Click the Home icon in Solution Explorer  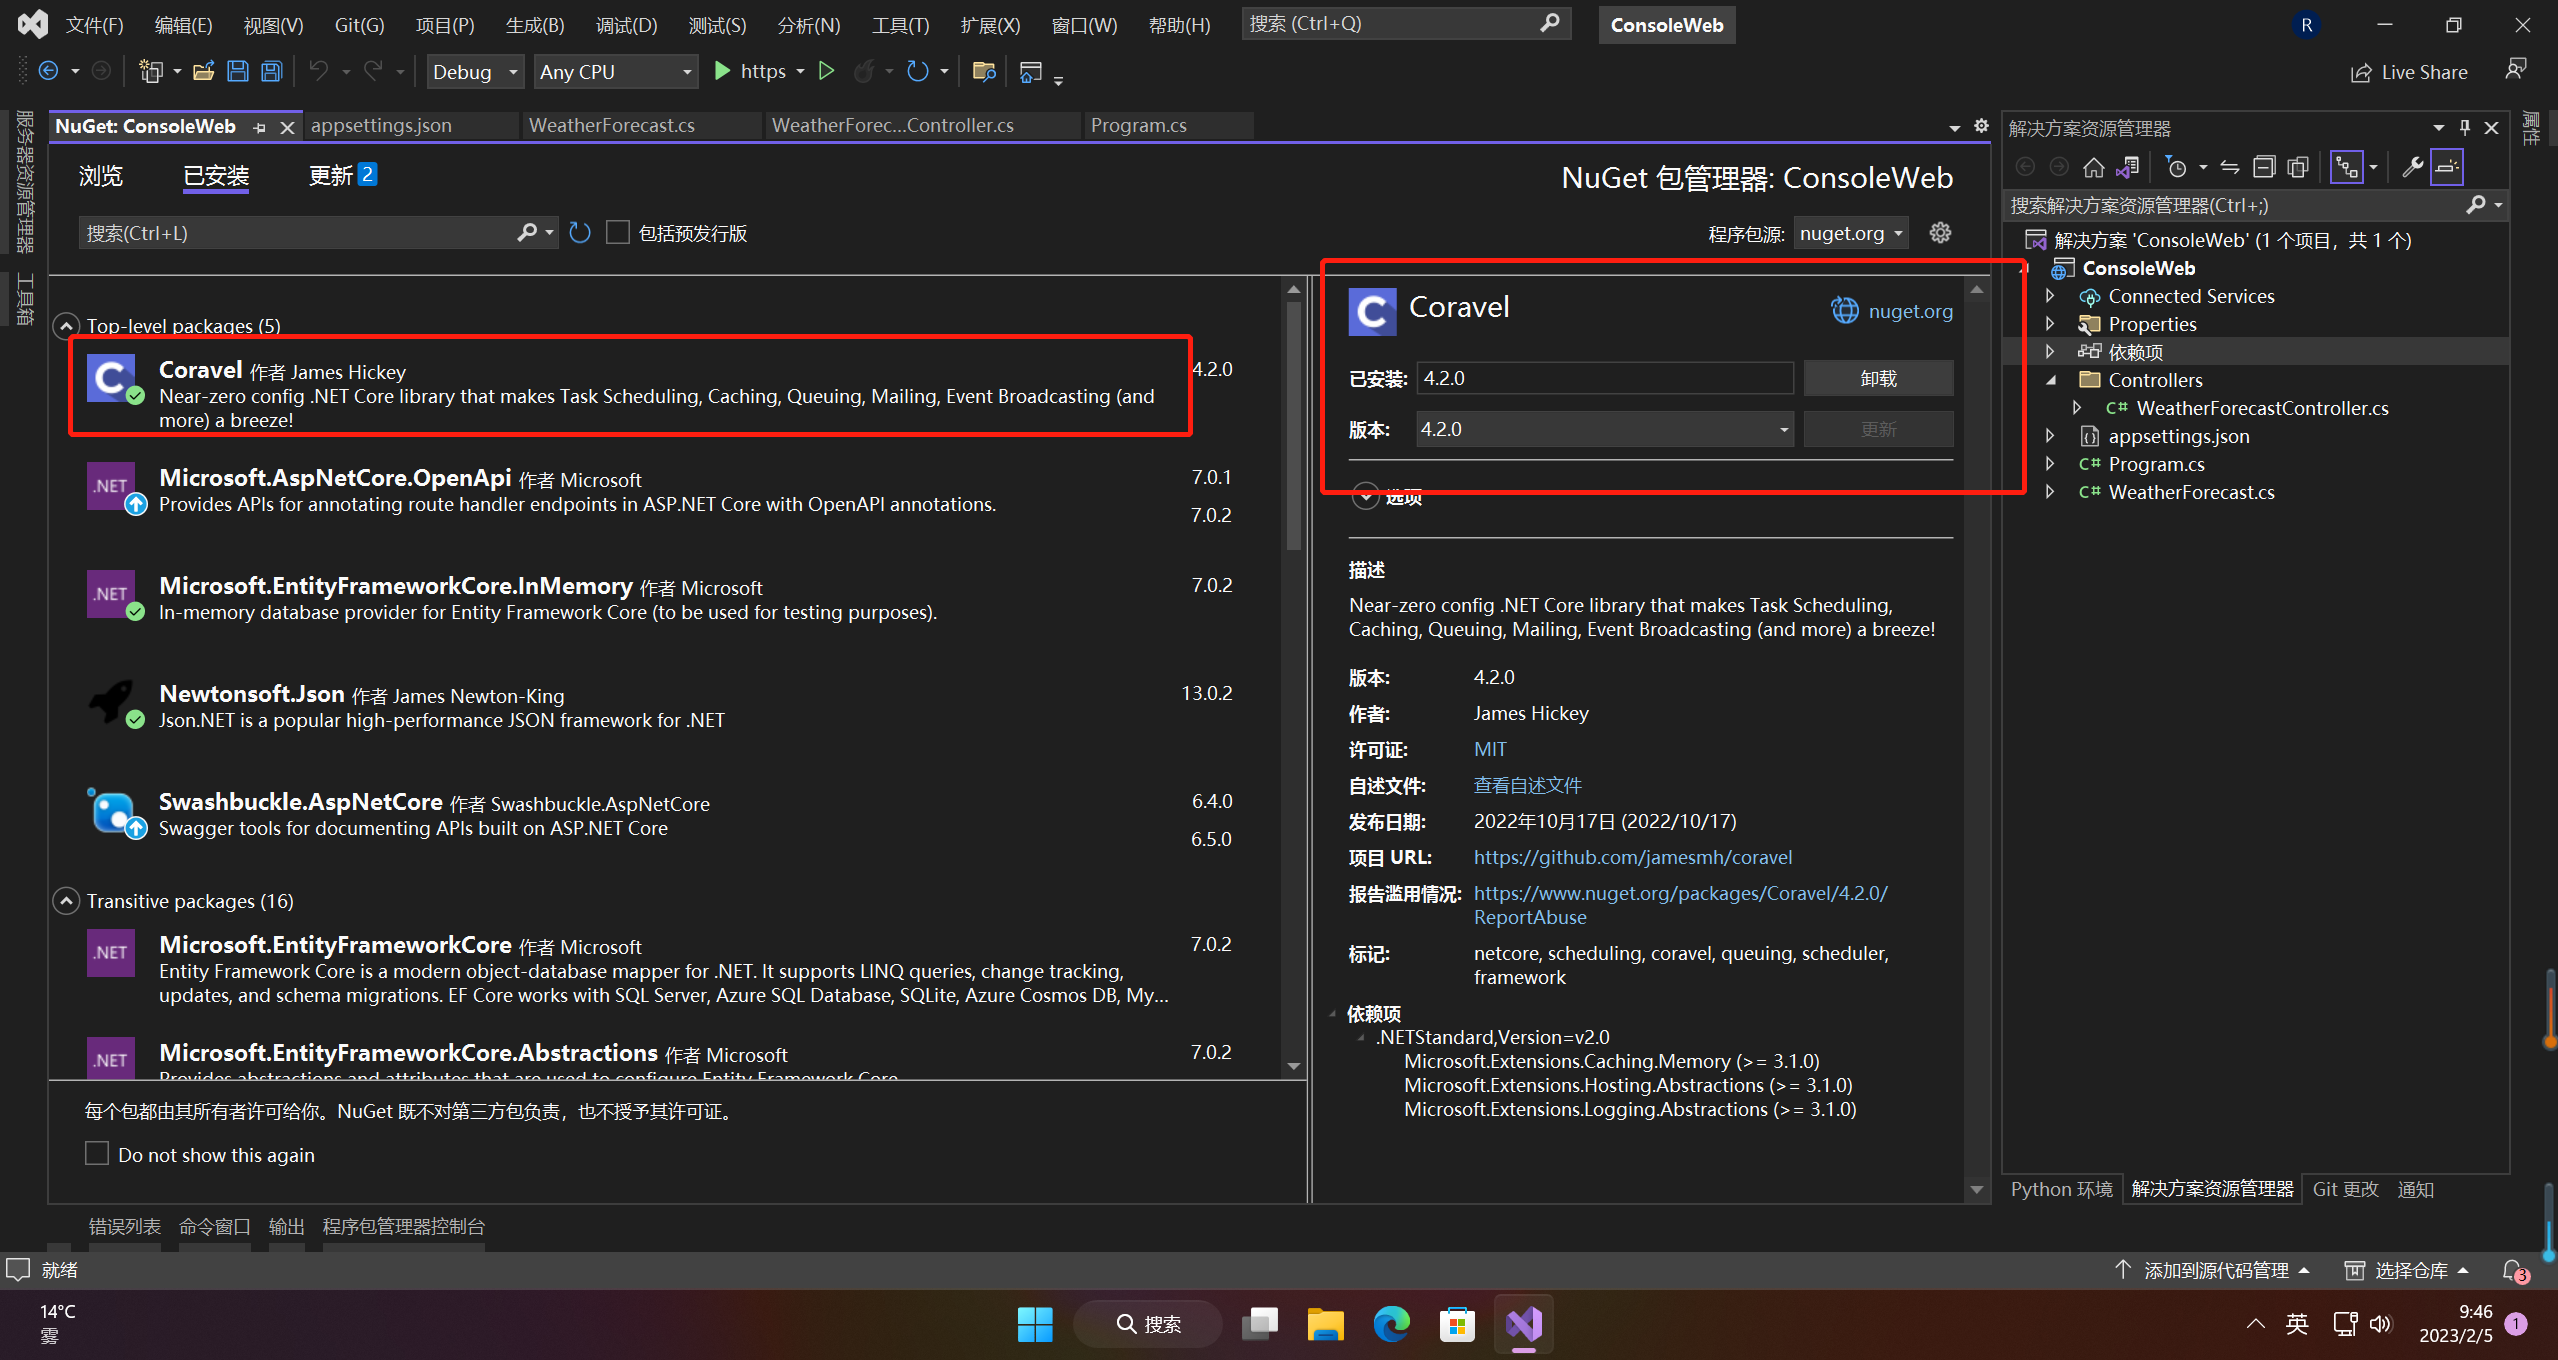click(2093, 167)
